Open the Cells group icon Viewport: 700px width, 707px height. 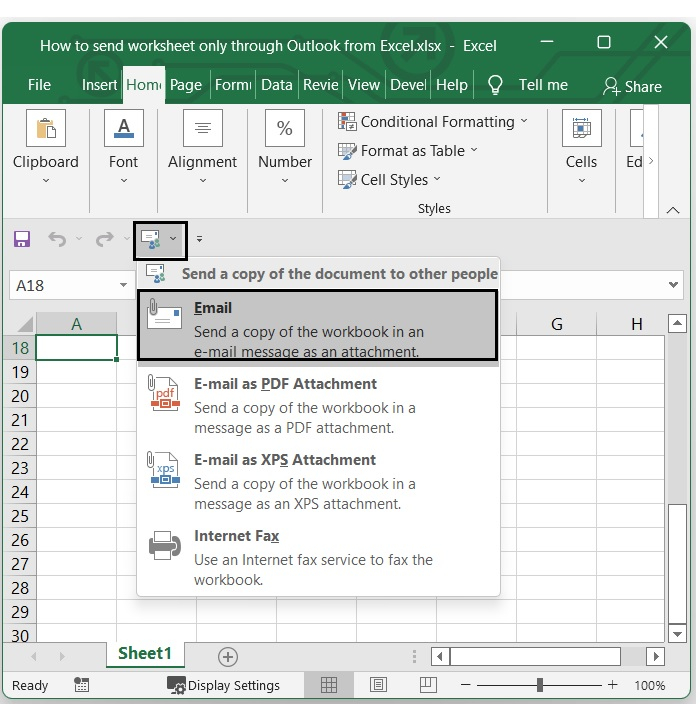(582, 128)
